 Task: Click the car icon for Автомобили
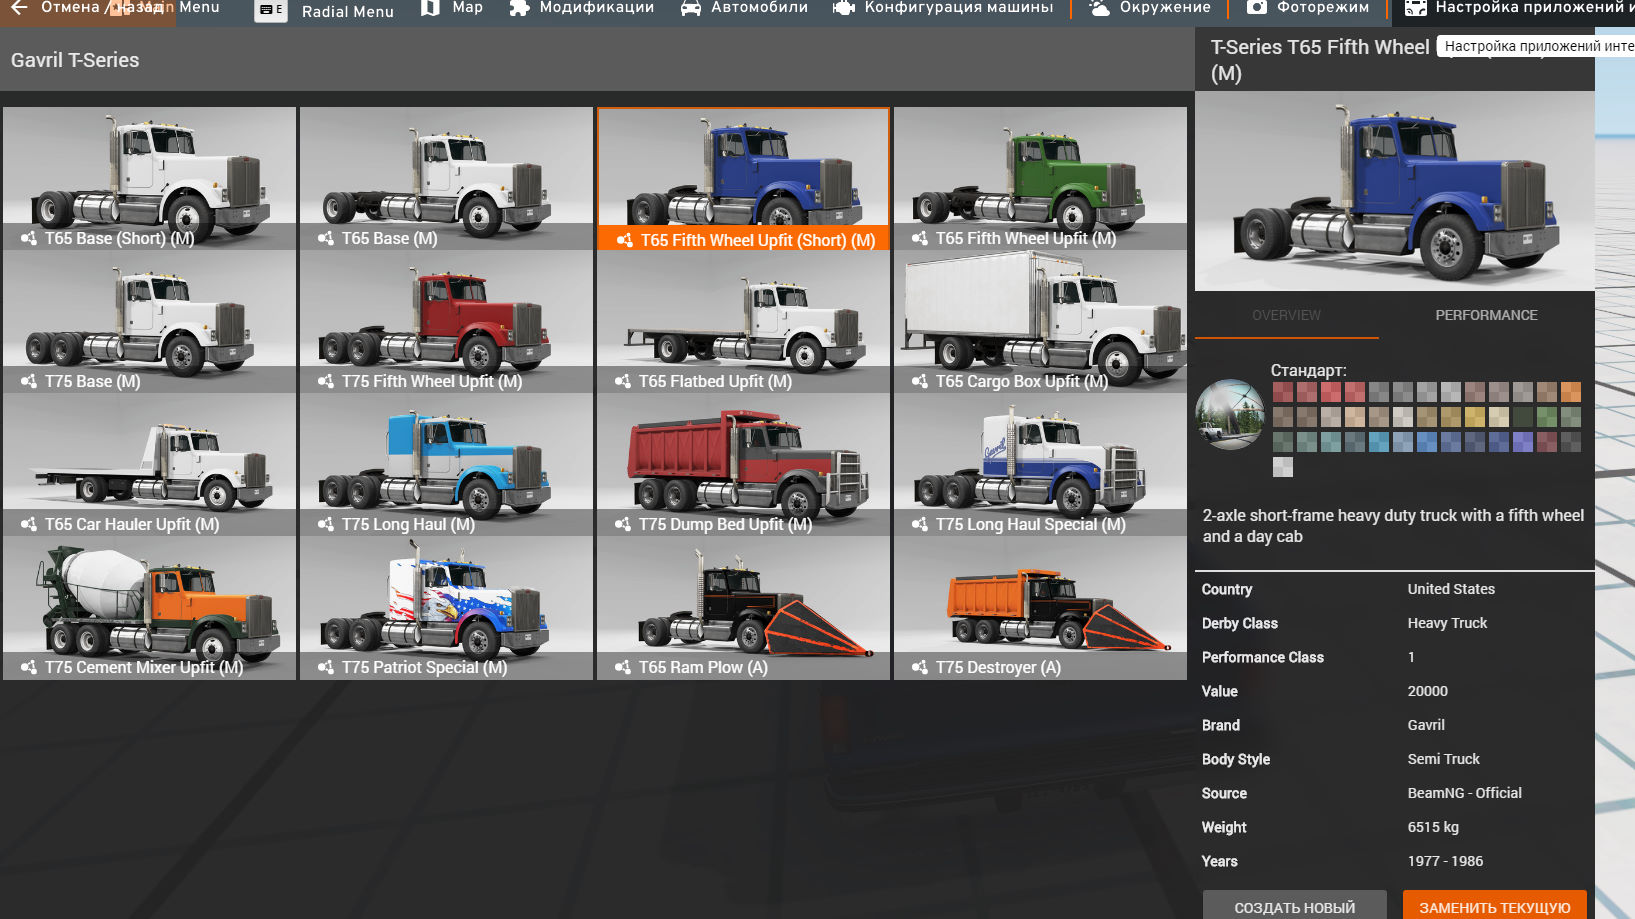[x=690, y=7]
